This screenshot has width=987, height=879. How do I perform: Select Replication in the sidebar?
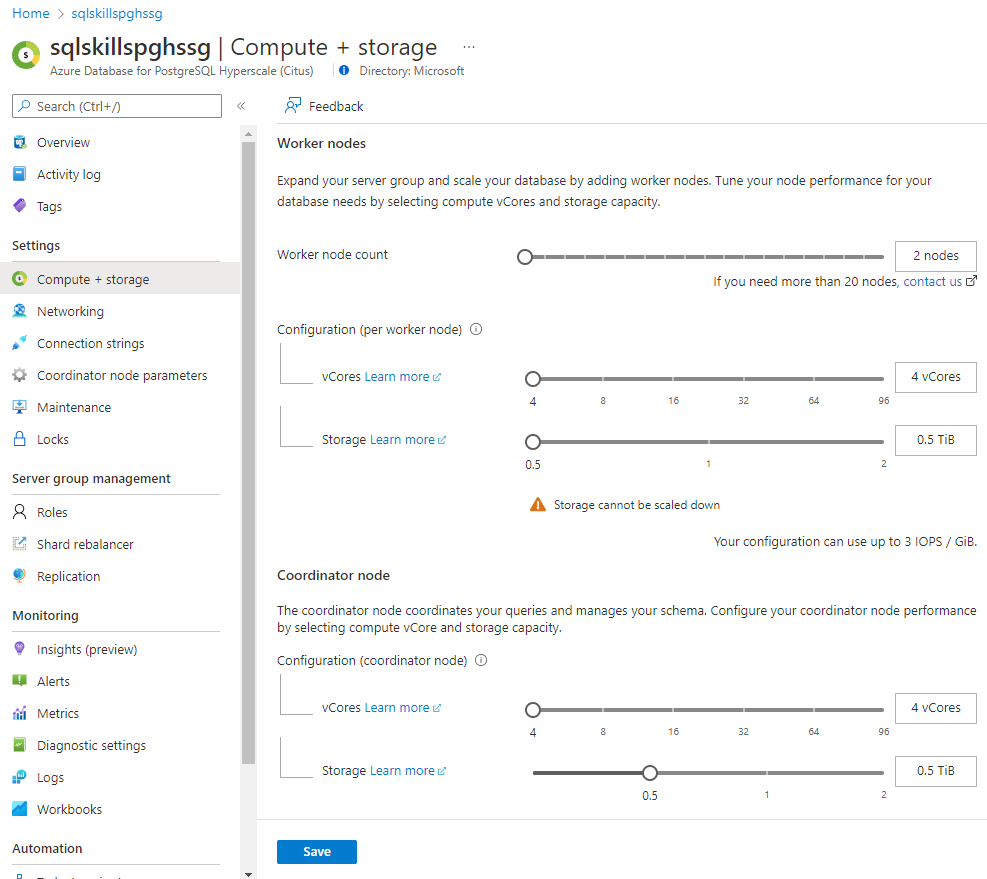tap(68, 576)
